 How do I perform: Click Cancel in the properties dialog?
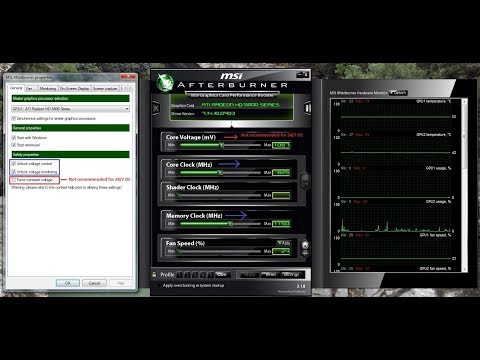tap(94, 283)
